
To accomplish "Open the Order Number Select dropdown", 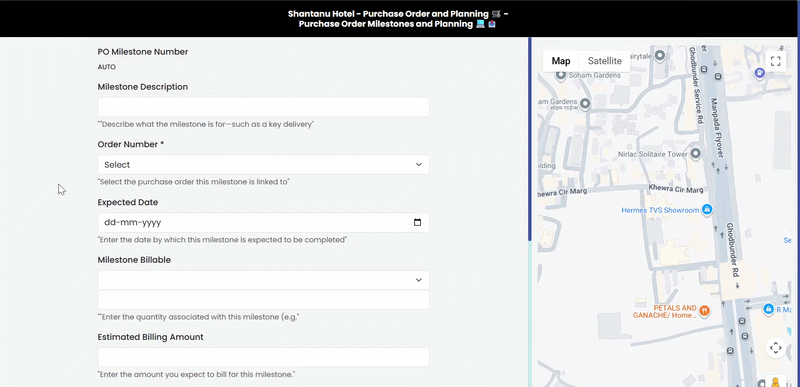I will pyautogui.click(x=263, y=165).
